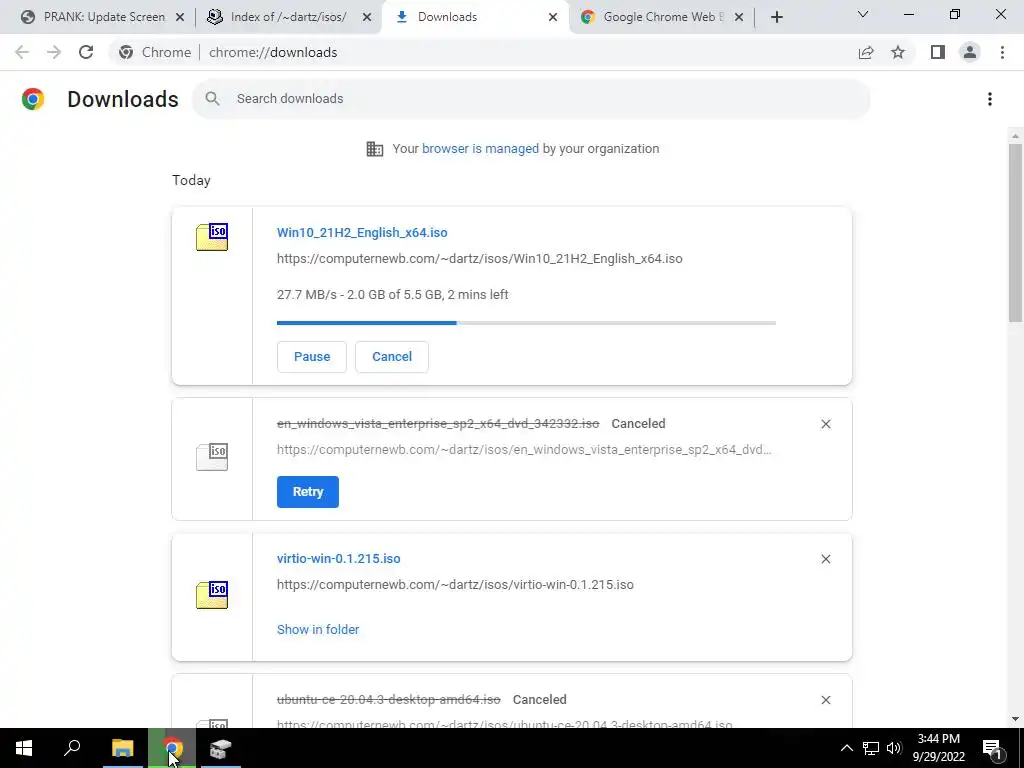Close the PRANK: Update Screen tab
Viewport: 1024px width, 768px height.
180,17
